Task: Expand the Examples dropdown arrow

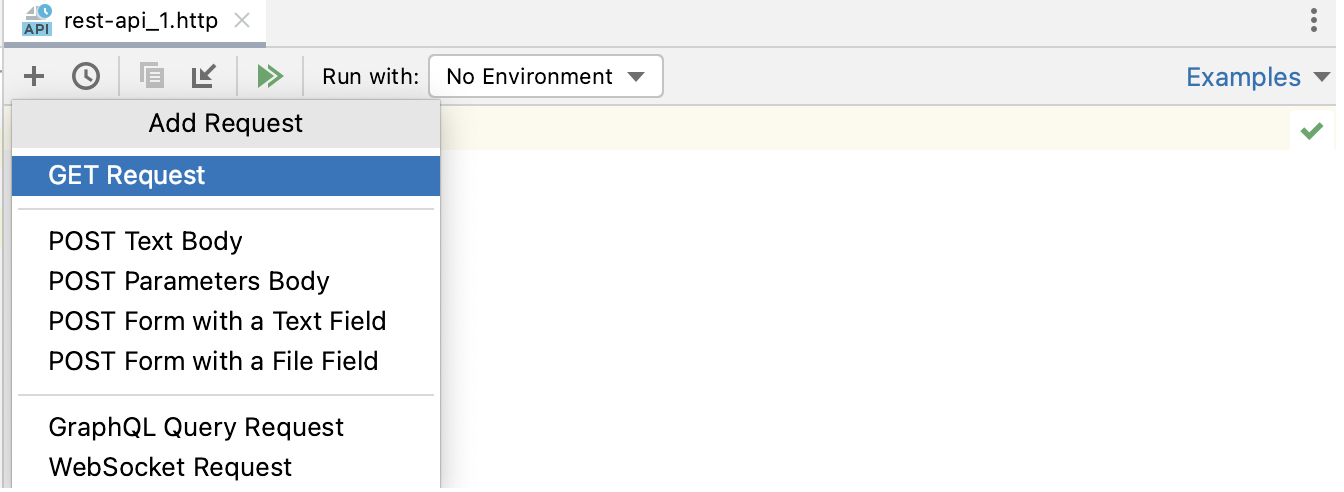Action: [1323, 77]
